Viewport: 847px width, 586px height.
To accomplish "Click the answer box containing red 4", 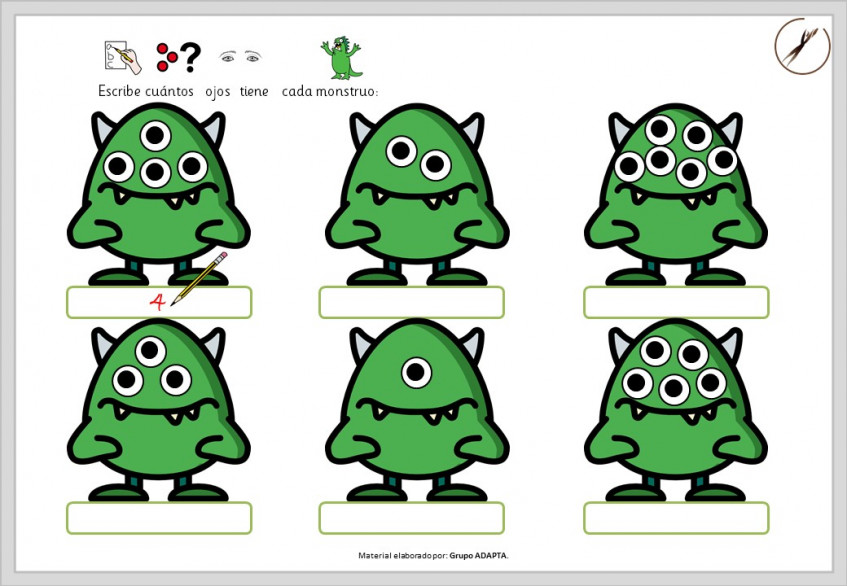I will (x=159, y=302).
